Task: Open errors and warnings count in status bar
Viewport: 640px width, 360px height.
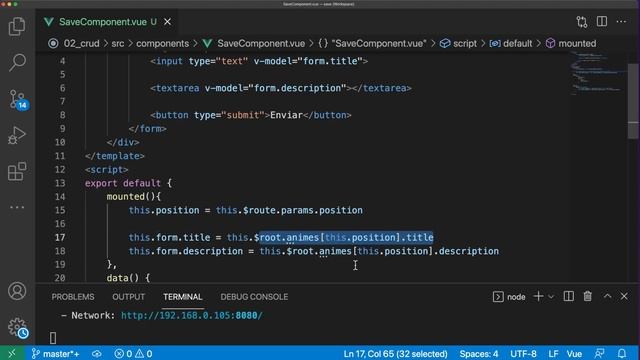Action: [x=133, y=353]
